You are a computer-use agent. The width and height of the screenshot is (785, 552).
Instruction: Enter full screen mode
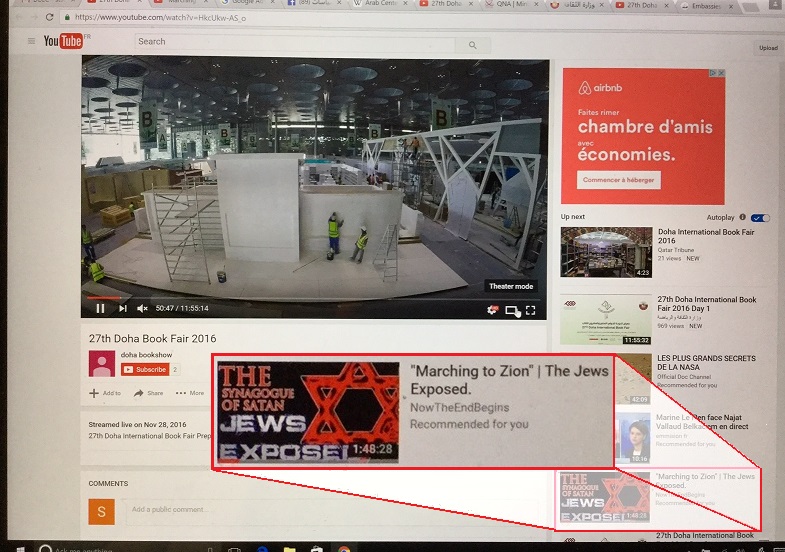click(531, 310)
